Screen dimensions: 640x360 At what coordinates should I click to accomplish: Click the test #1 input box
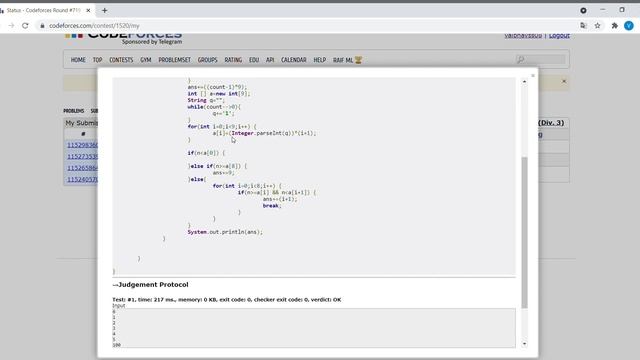[x=314, y=328]
